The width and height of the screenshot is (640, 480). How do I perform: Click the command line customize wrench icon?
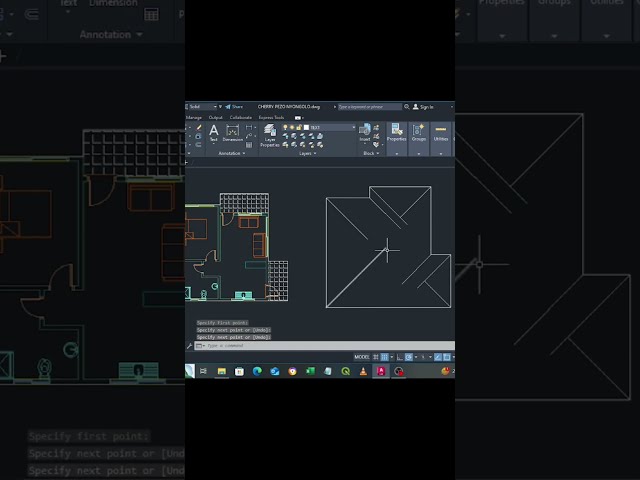pos(189,346)
